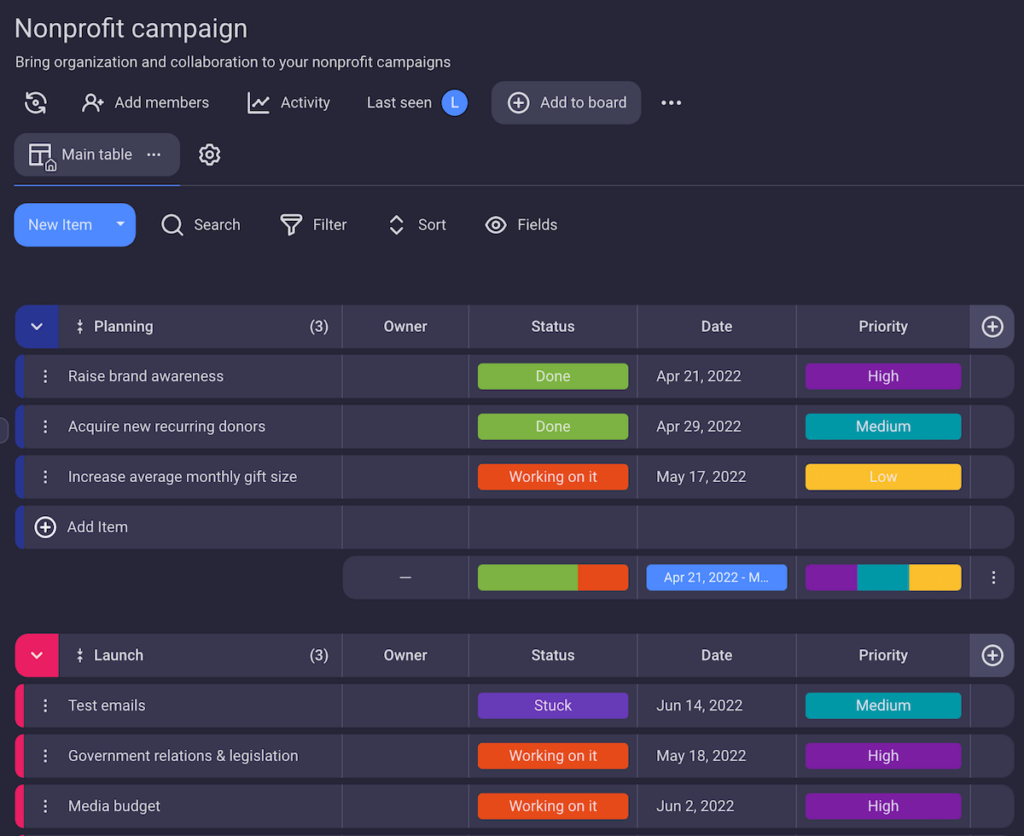
Task: Collapse the Planning group chevron
Action: coord(37,326)
